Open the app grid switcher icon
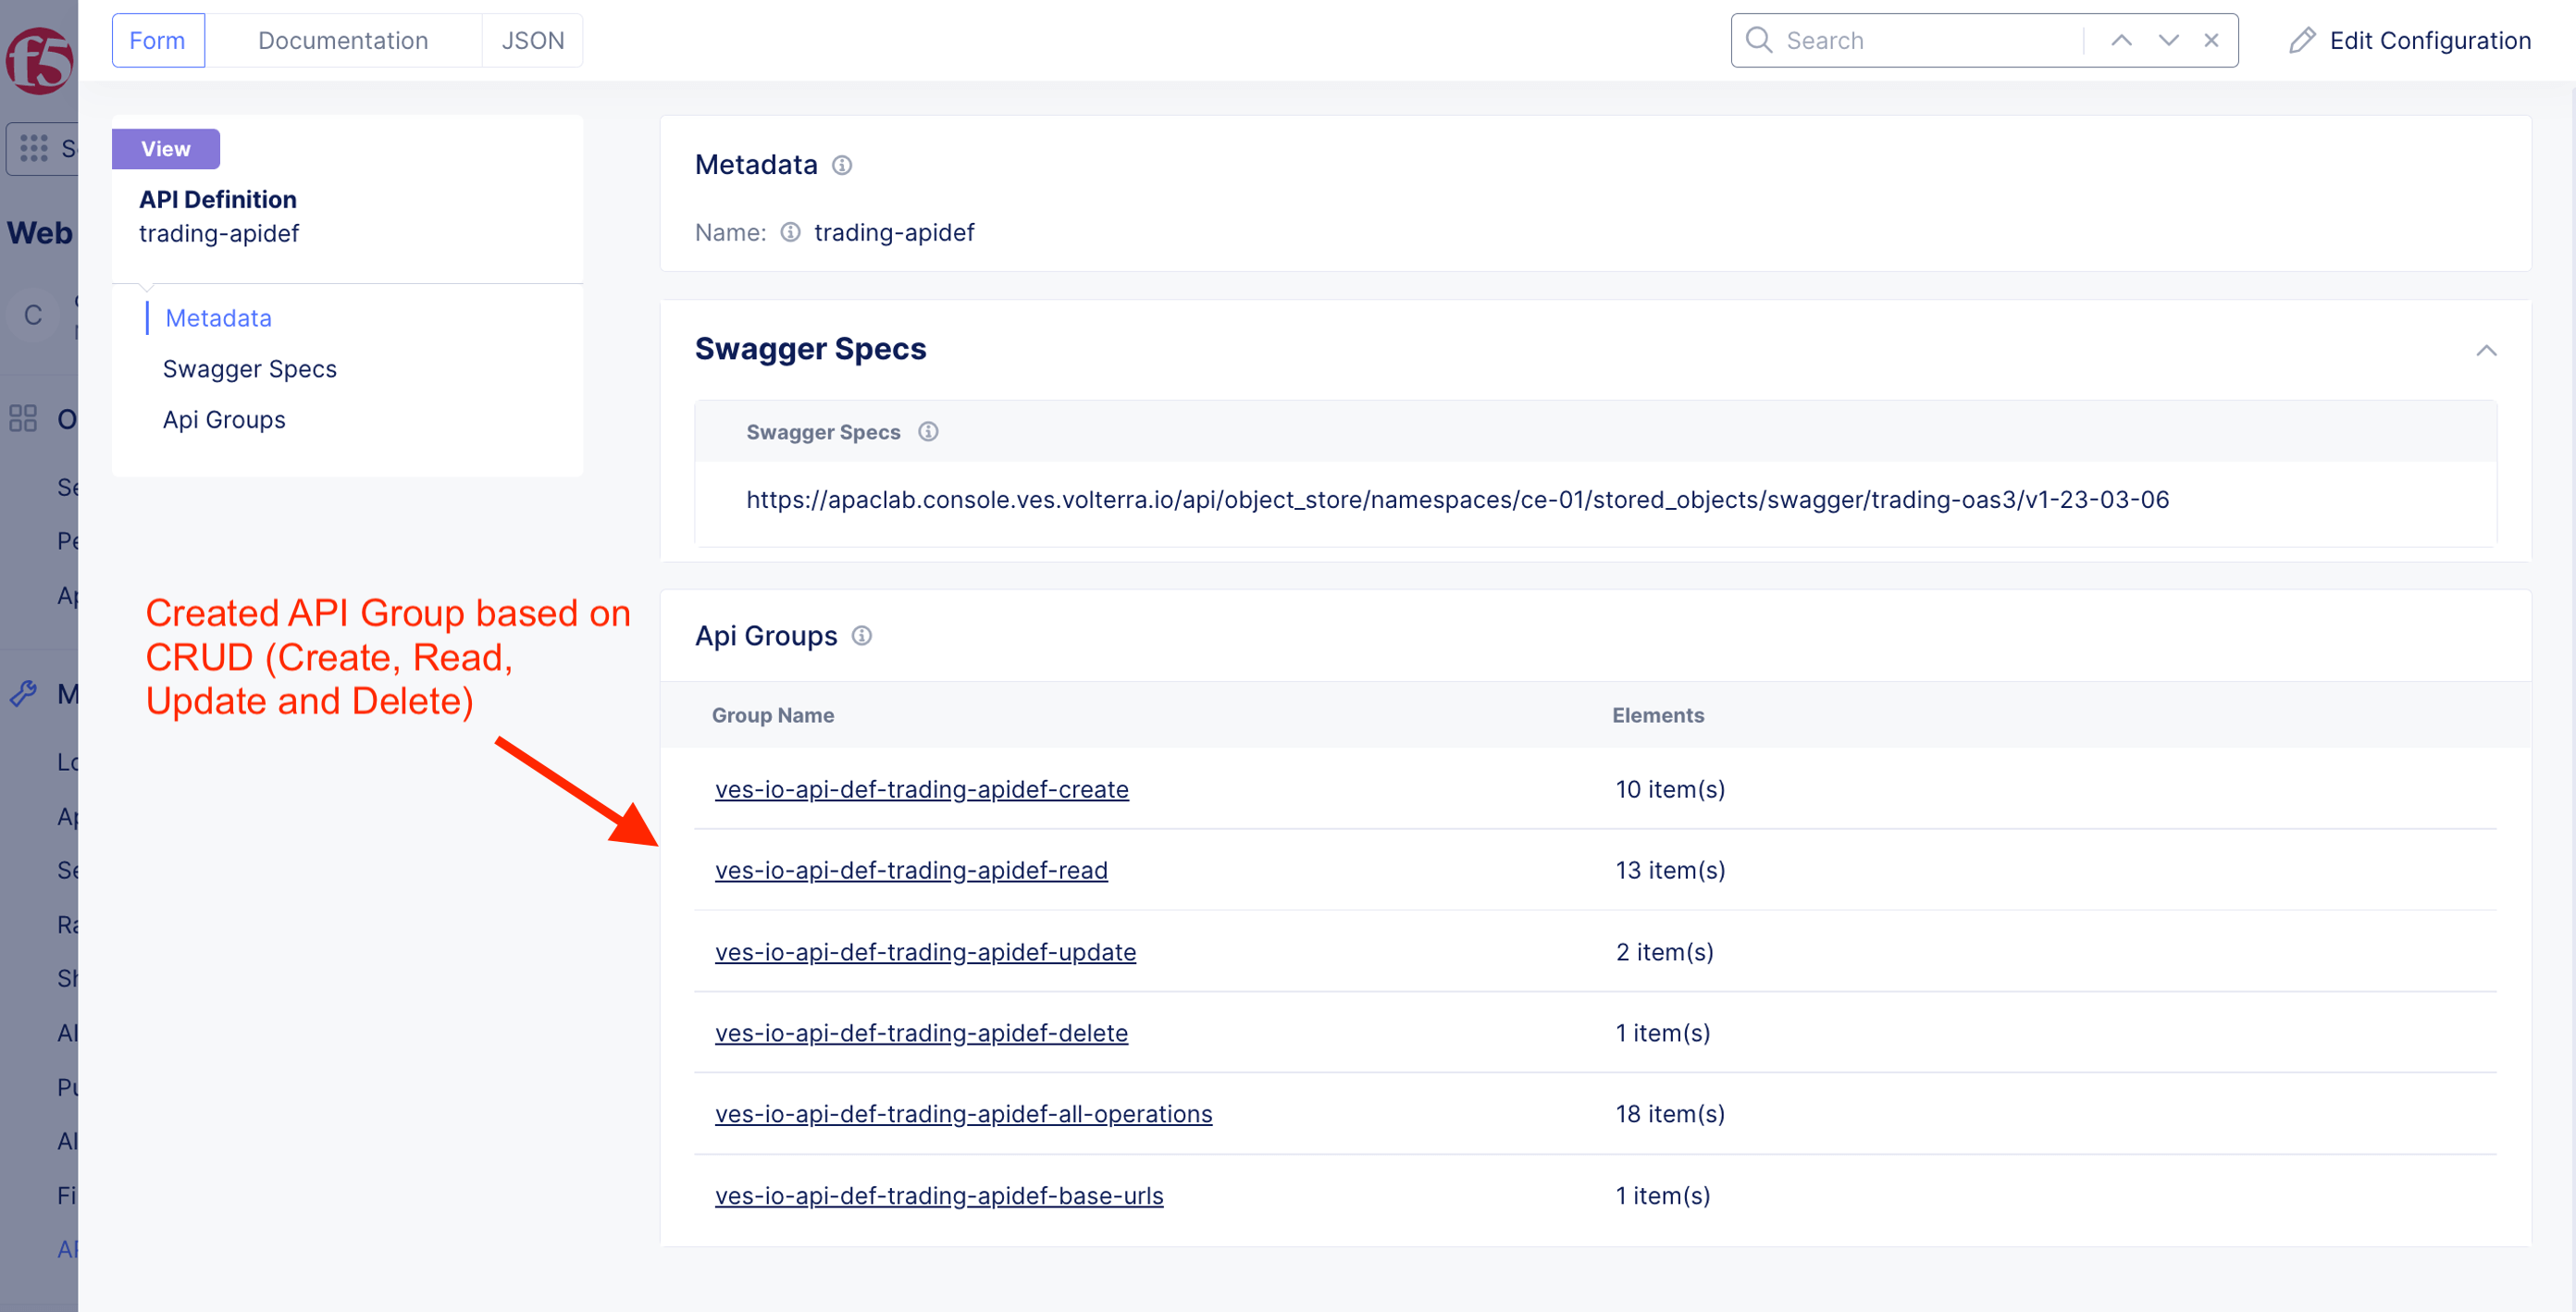 click(33, 149)
